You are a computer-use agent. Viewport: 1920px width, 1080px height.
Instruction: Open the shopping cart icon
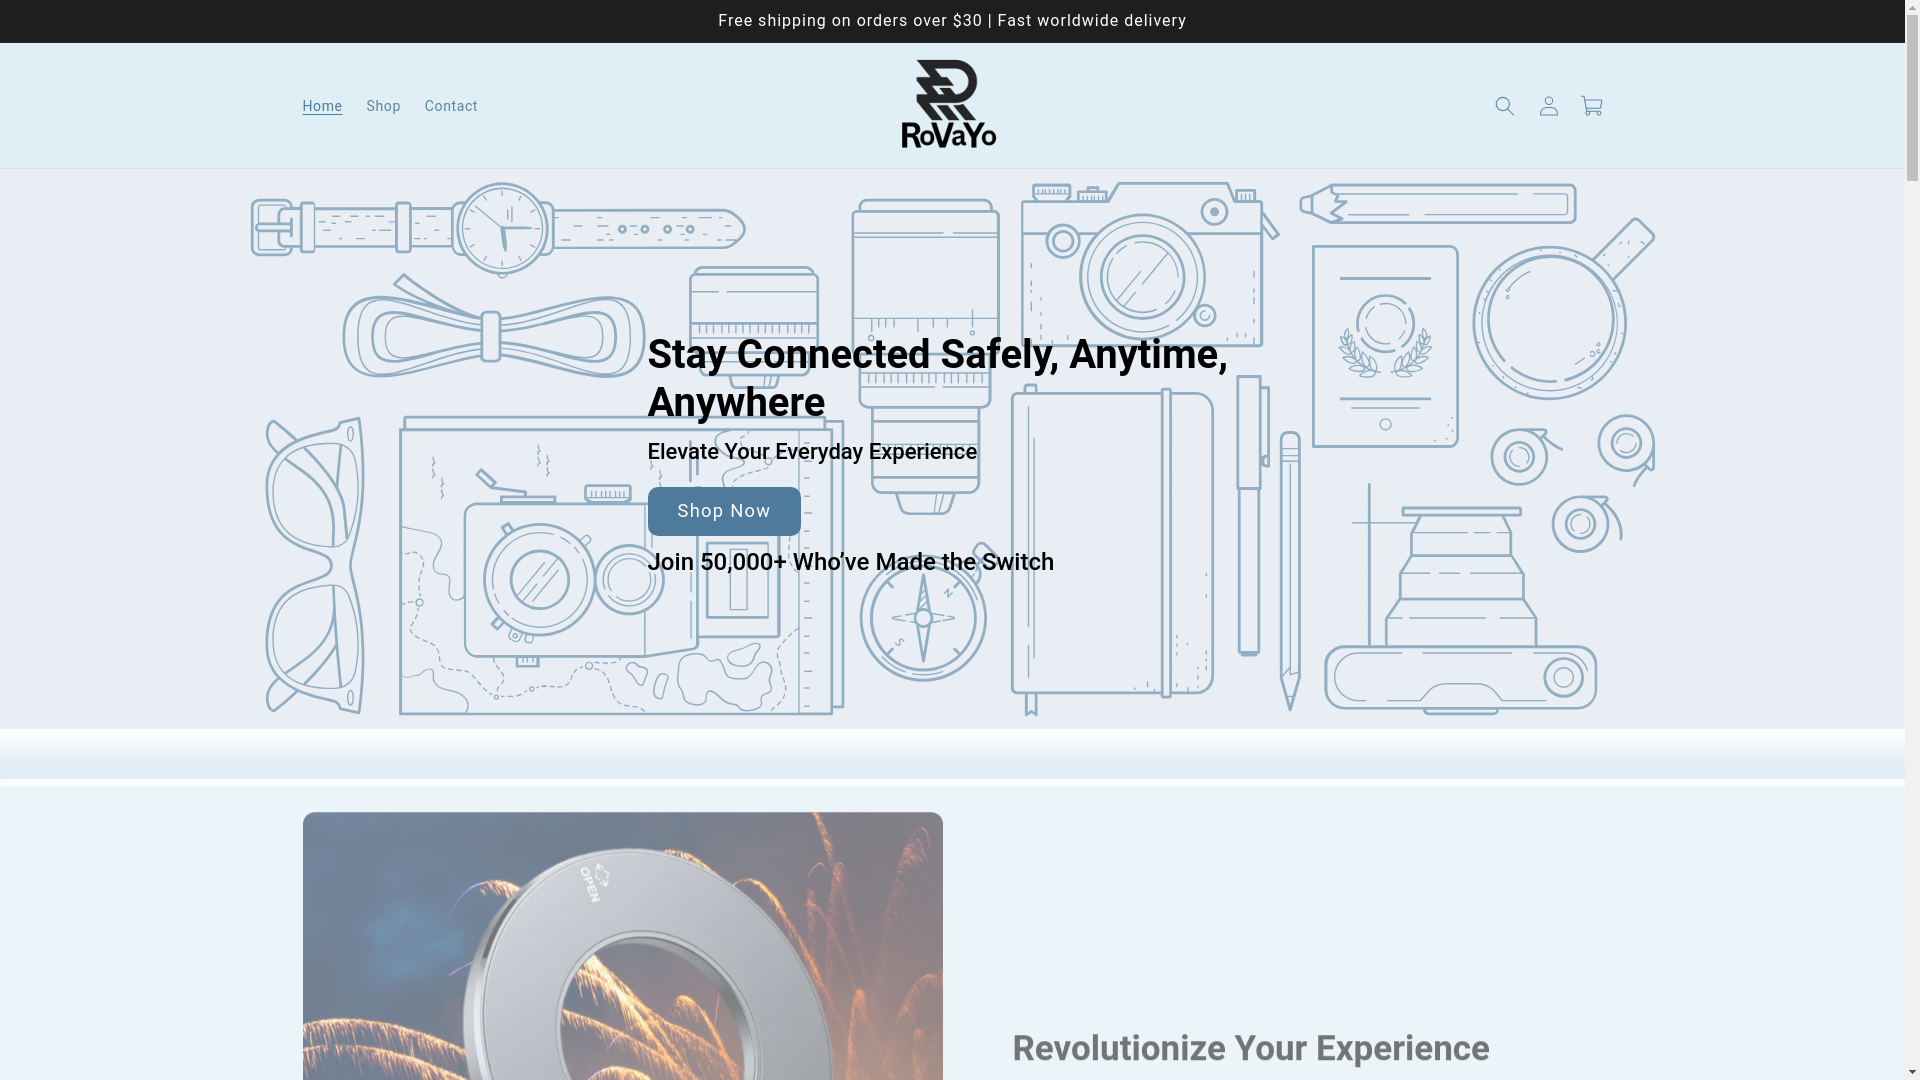1592,106
